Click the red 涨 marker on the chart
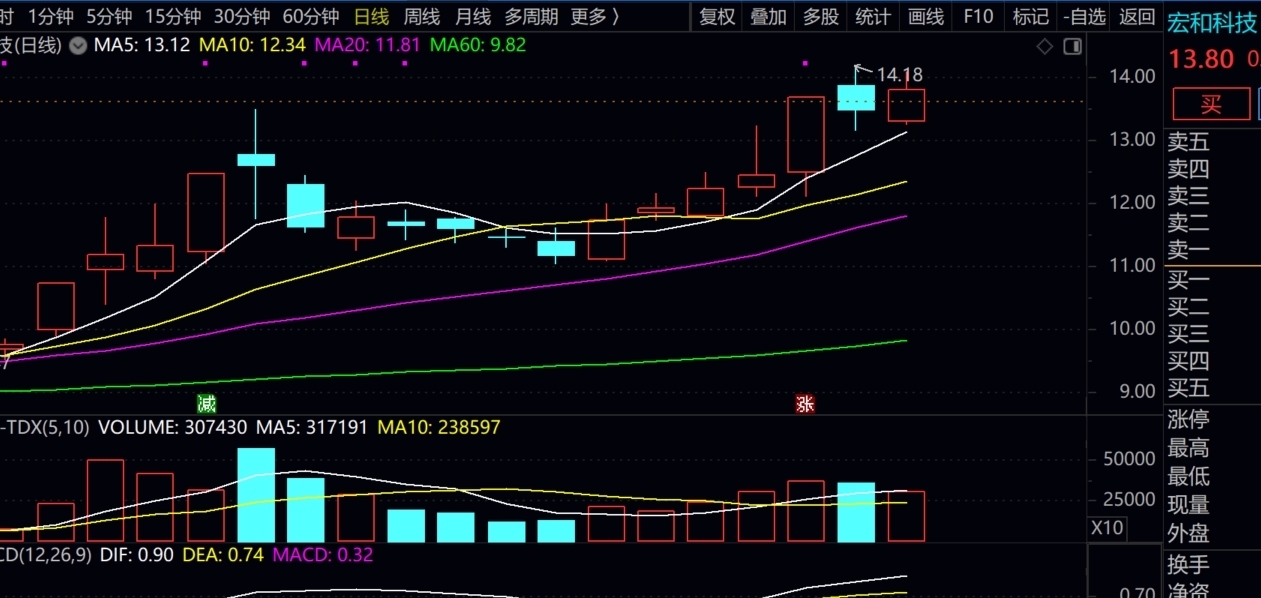The image size is (1261, 598). point(805,404)
